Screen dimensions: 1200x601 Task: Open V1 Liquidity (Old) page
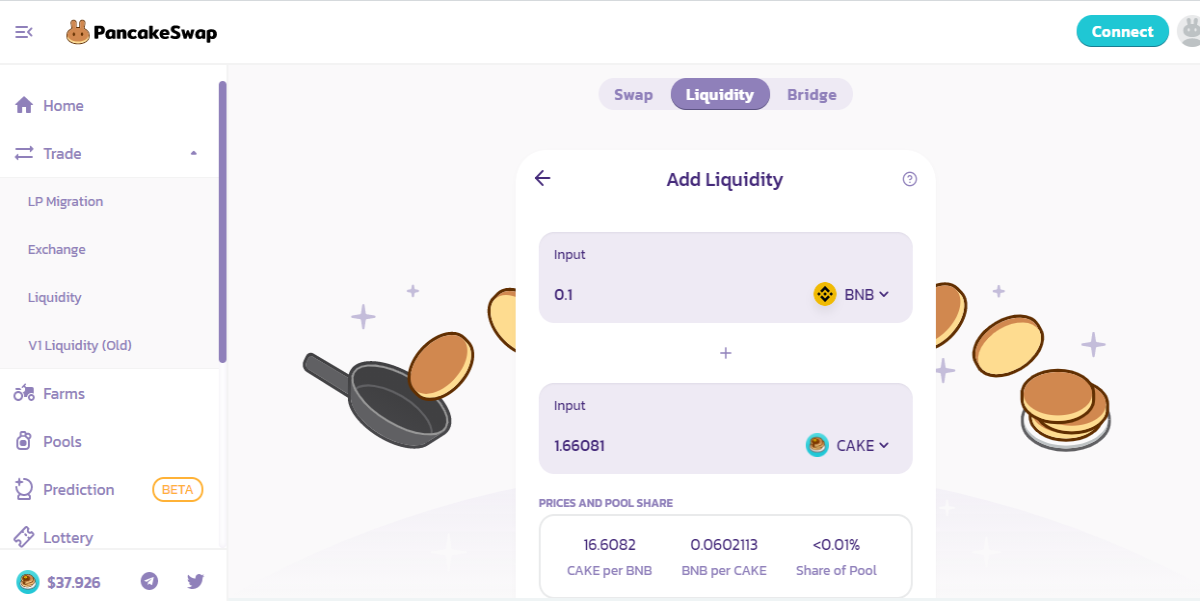(80, 345)
